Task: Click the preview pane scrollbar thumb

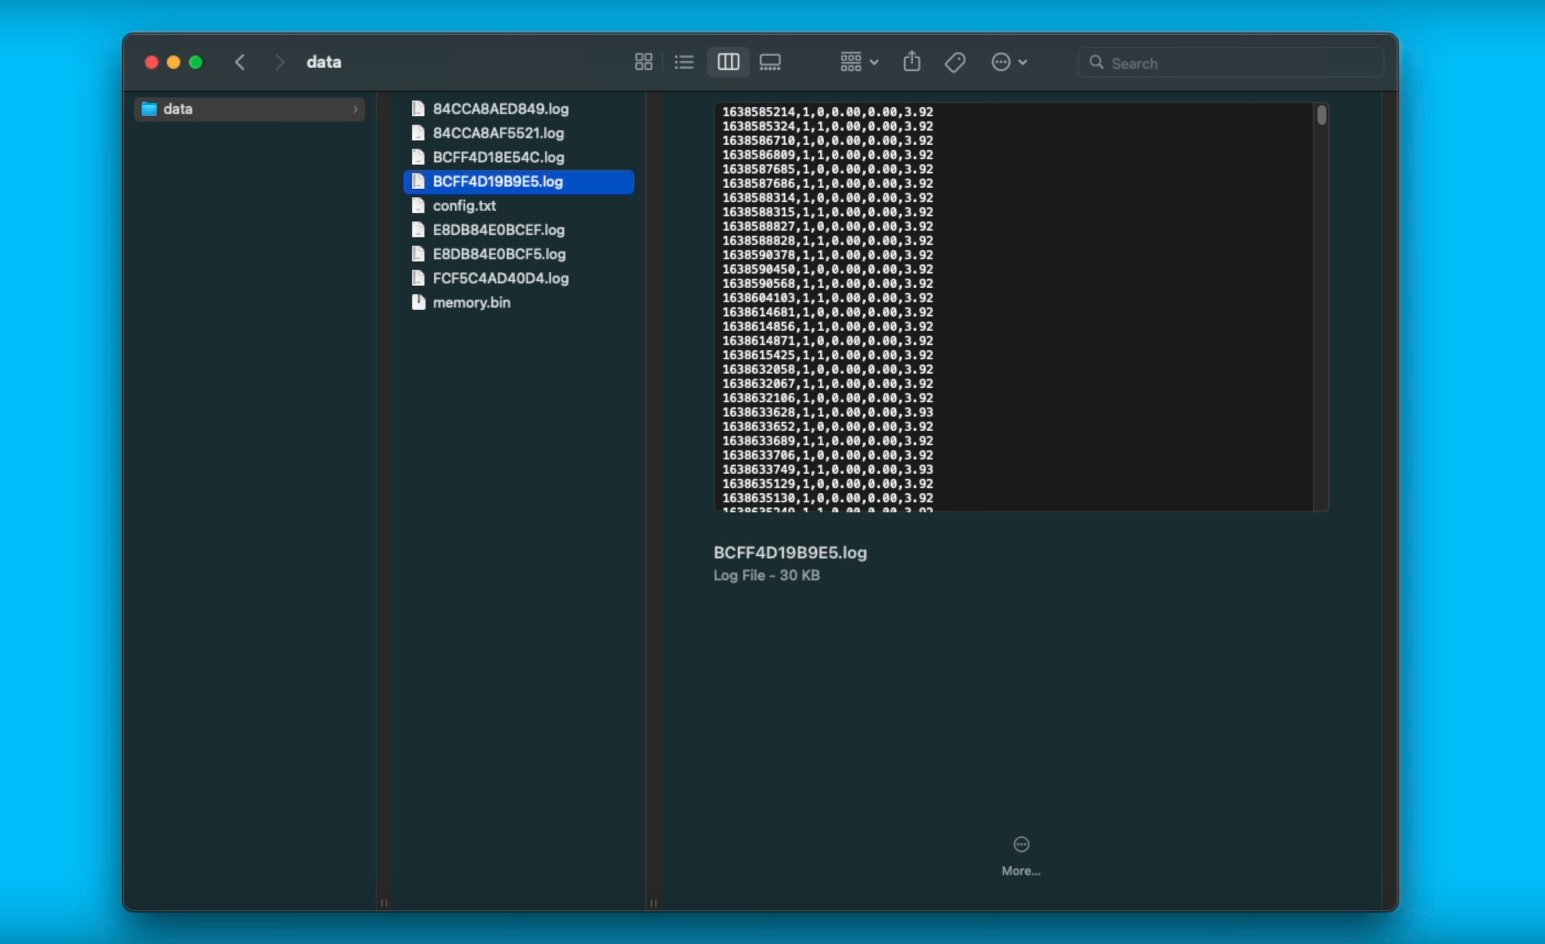Action: coord(1321,116)
